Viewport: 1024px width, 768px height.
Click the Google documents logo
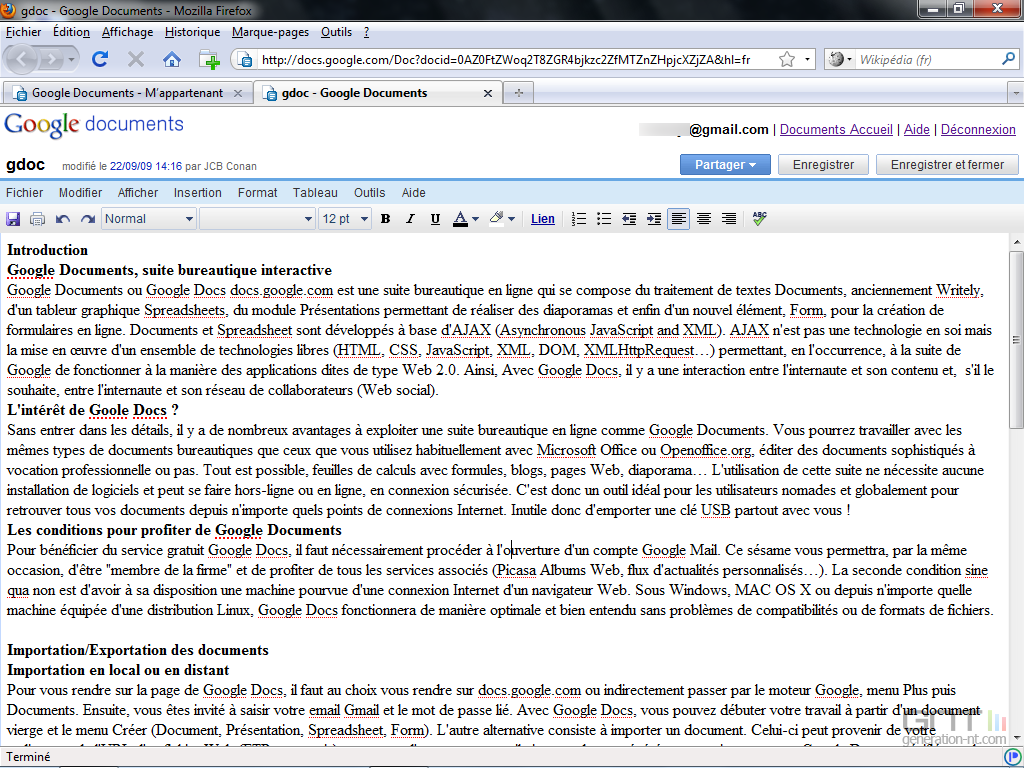94,125
